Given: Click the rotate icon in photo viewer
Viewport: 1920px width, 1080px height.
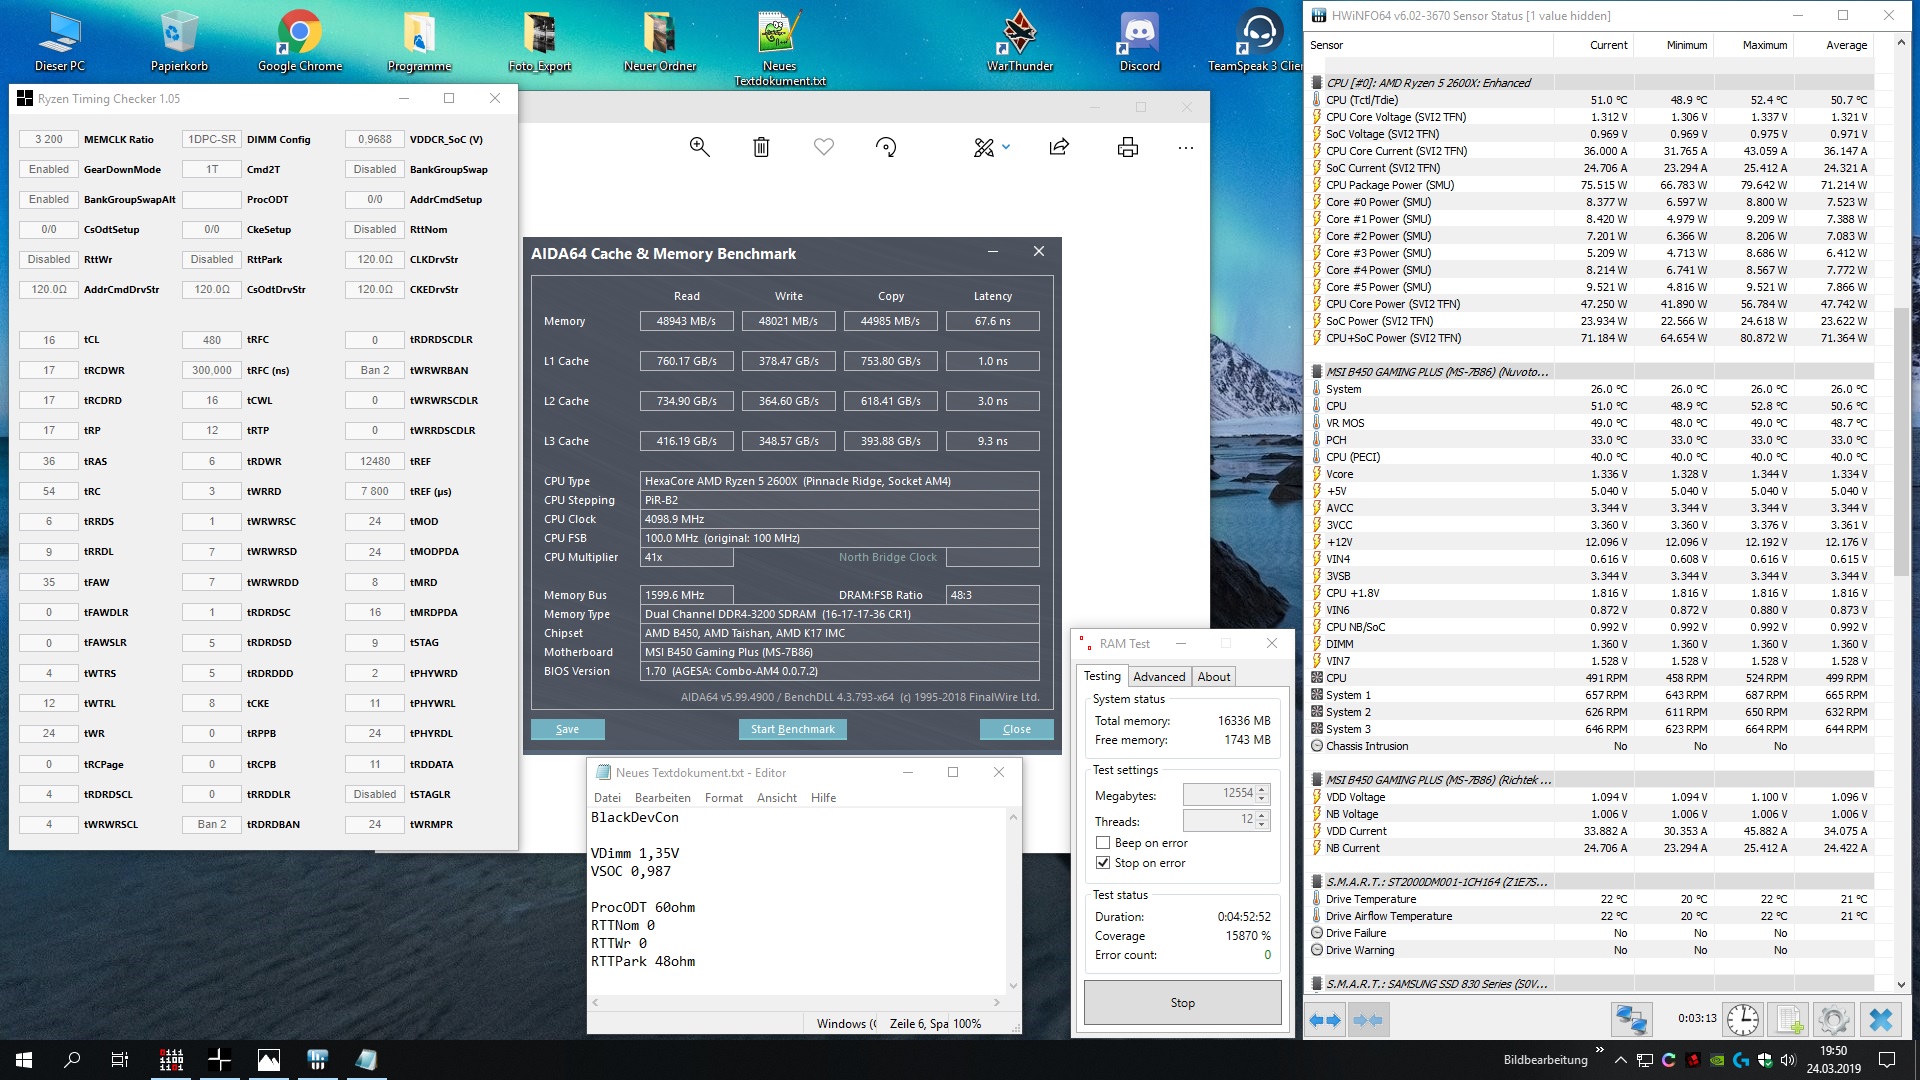Looking at the screenshot, I should coord(886,148).
